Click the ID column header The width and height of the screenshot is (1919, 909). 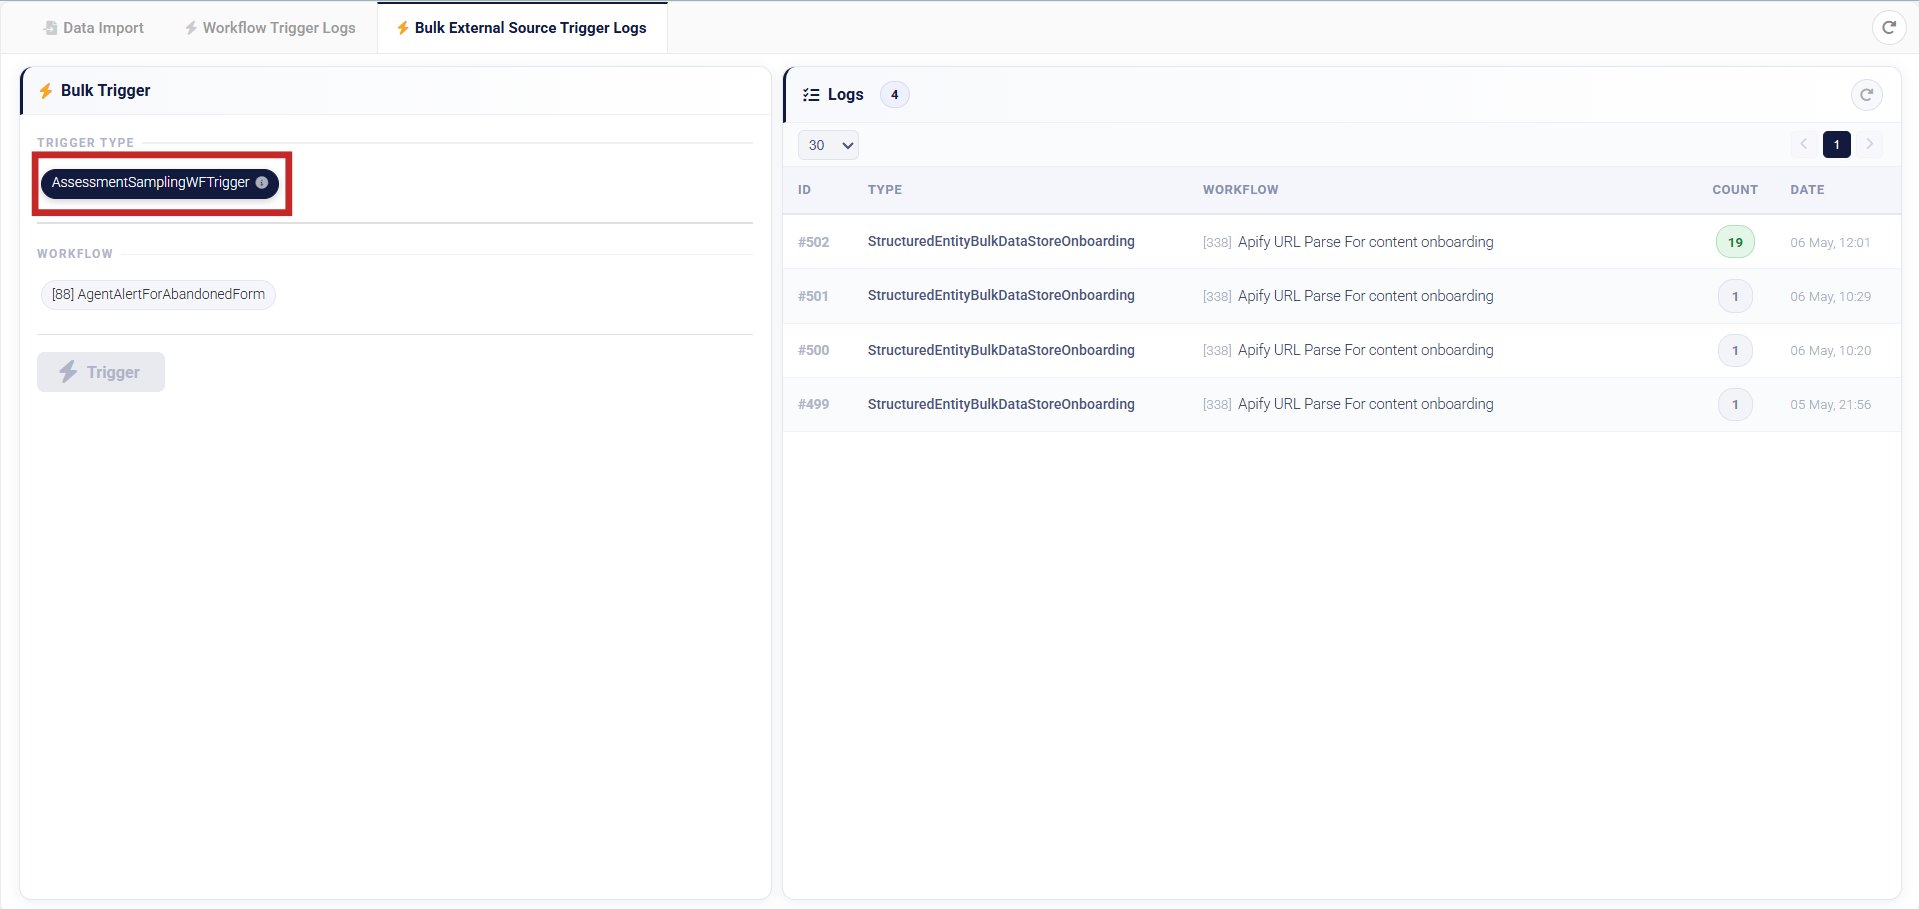(x=804, y=190)
